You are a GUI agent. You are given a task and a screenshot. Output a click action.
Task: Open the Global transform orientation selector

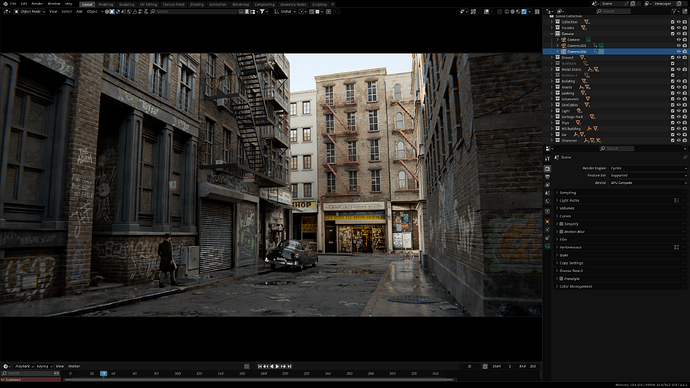tap(286, 11)
